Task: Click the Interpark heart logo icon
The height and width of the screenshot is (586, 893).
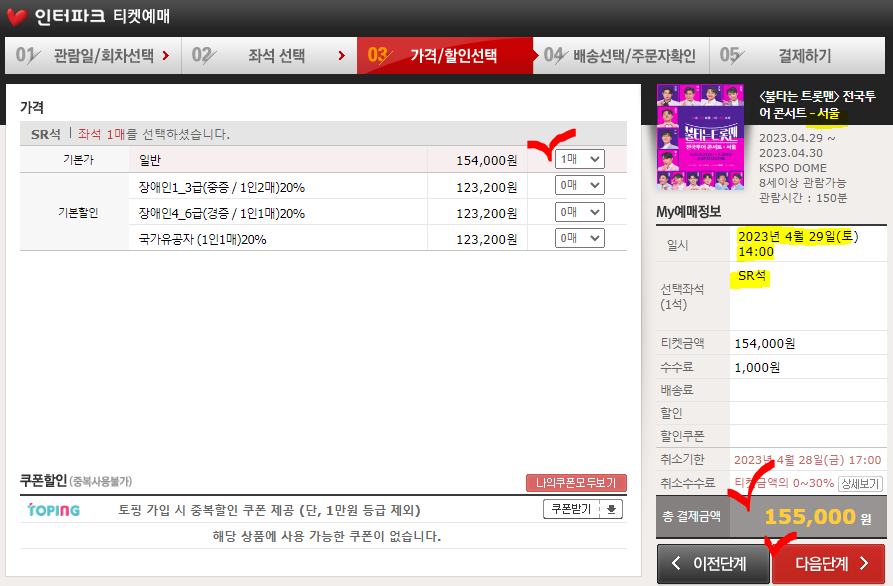Action: click(14, 15)
